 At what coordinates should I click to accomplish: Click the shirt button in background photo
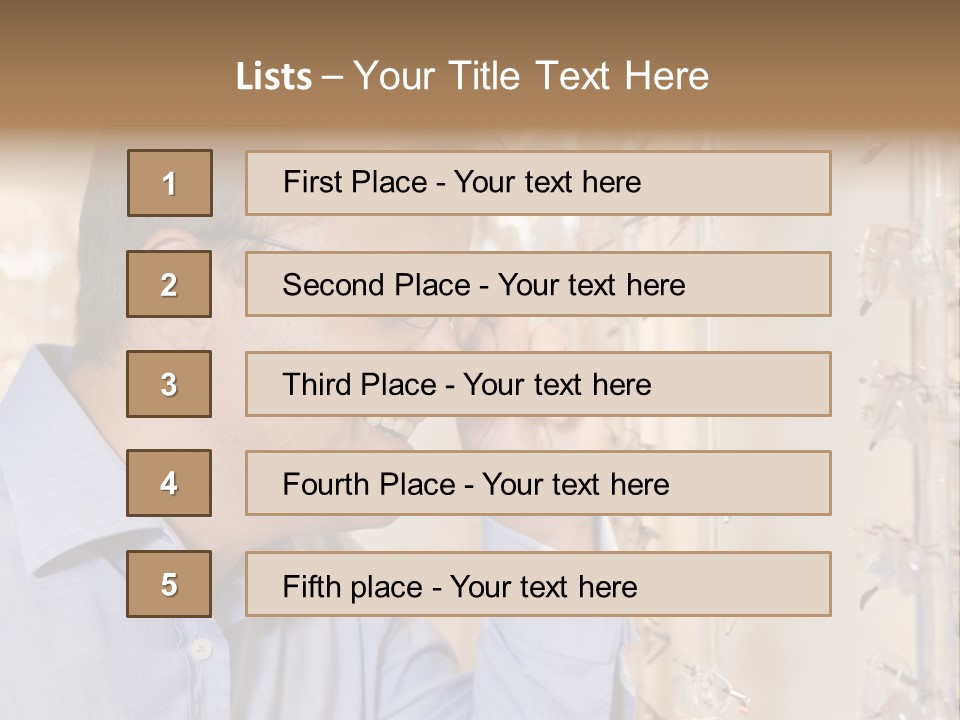(201, 649)
